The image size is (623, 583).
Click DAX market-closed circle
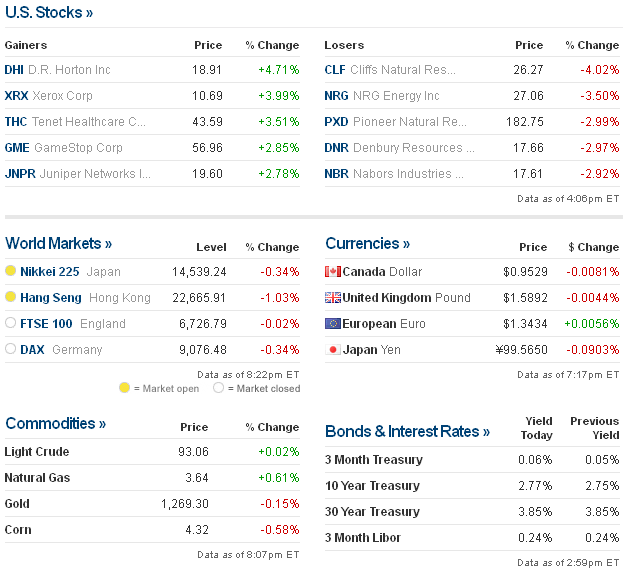click(11, 349)
